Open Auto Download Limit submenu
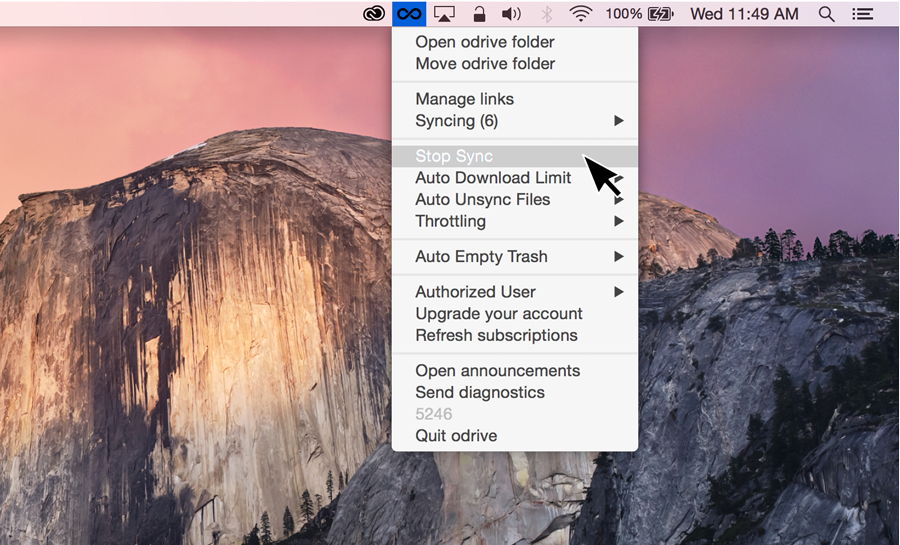This screenshot has width=900, height=545. click(x=515, y=178)
